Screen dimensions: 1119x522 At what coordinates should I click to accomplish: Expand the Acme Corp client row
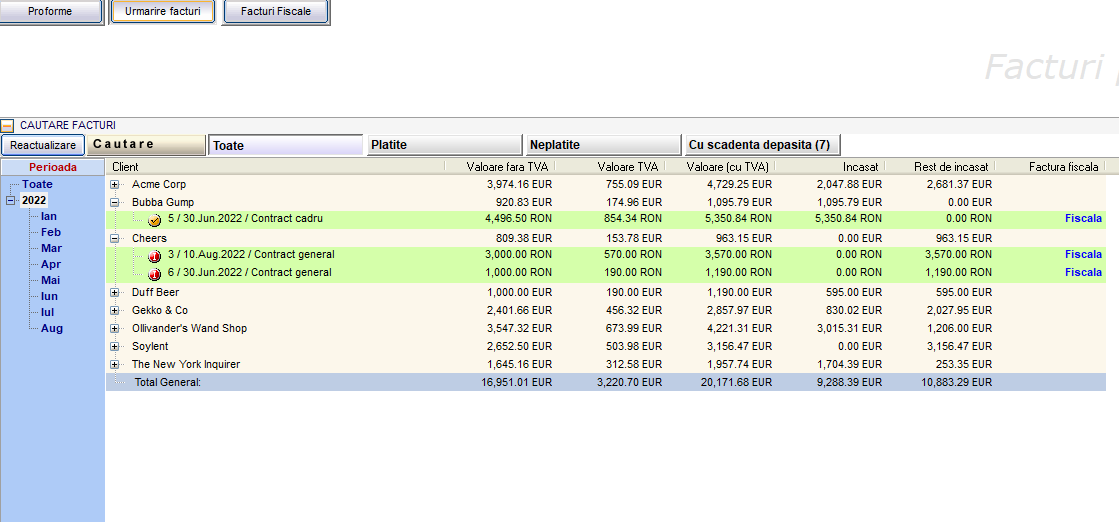[x=115, y=185]
